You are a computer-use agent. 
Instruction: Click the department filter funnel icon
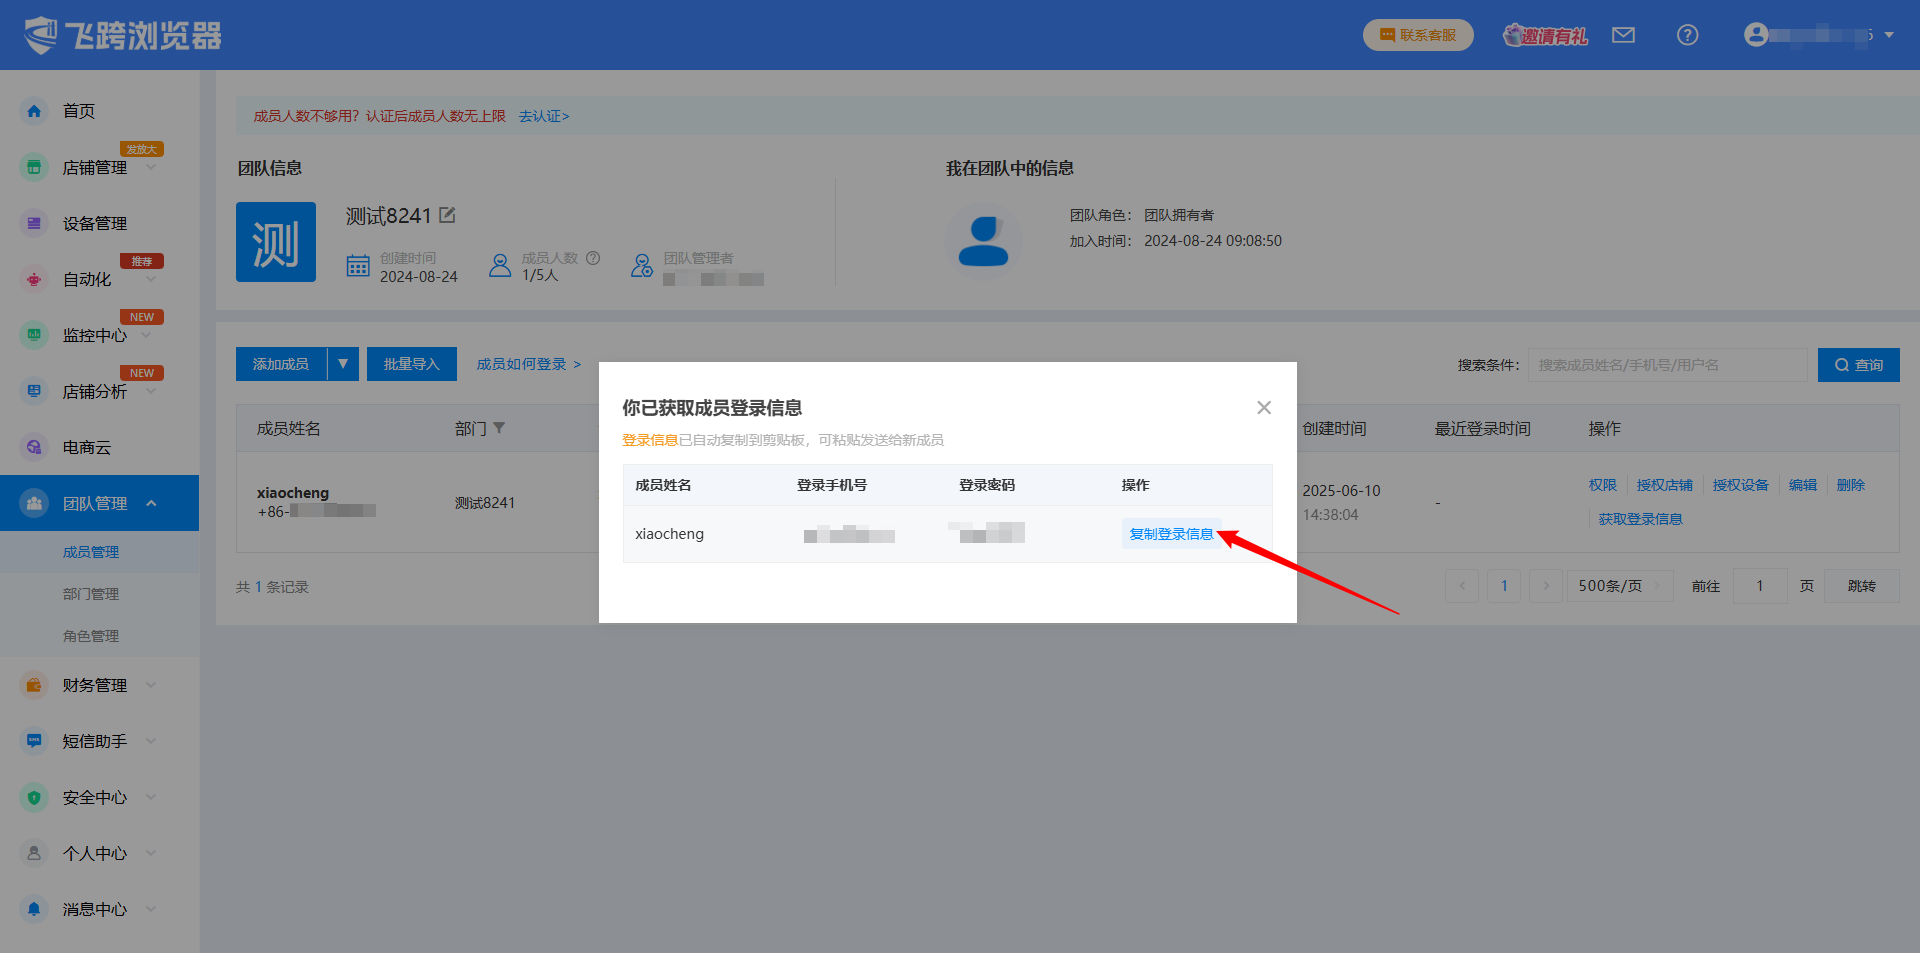(x=499, y=428)
